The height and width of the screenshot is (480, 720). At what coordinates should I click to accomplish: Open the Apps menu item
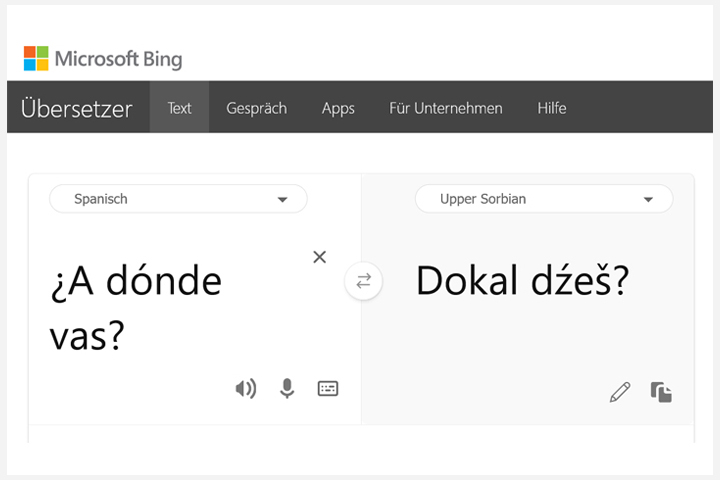pos(338,108)
